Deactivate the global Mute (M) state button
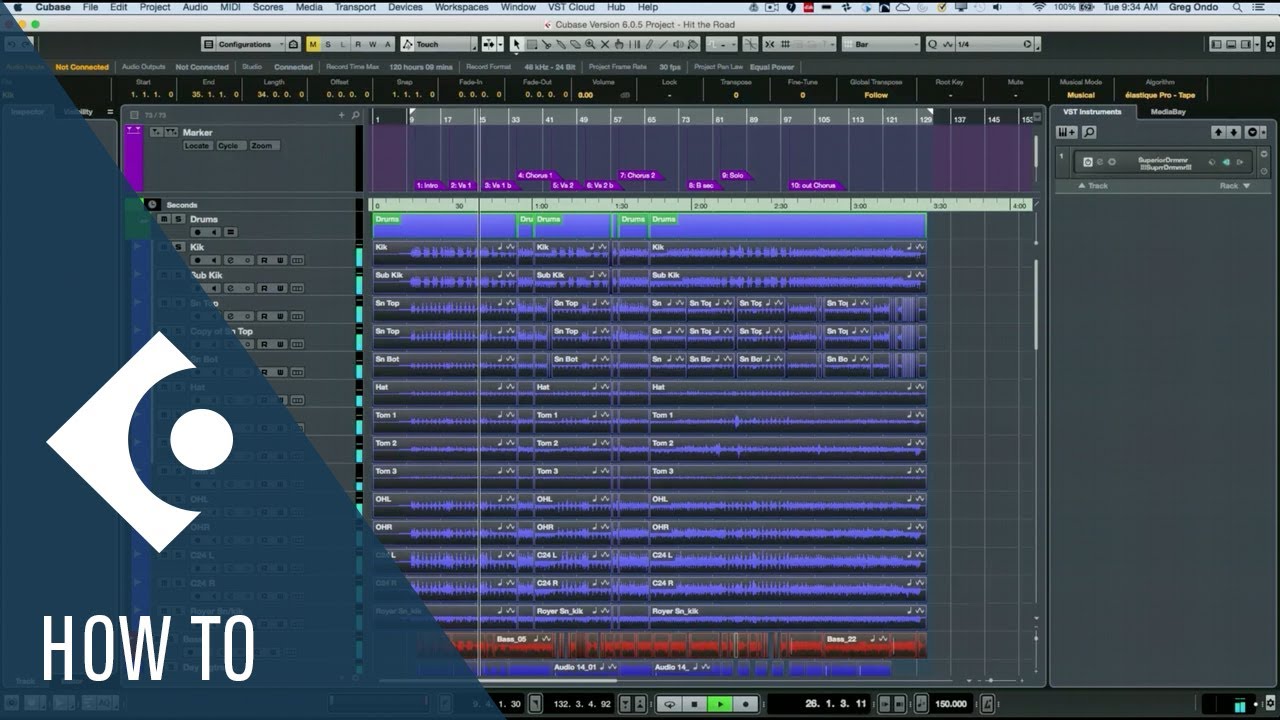The height and width of the screenshot is (720, 1280). pyautogui.click(x=313, y=44)
